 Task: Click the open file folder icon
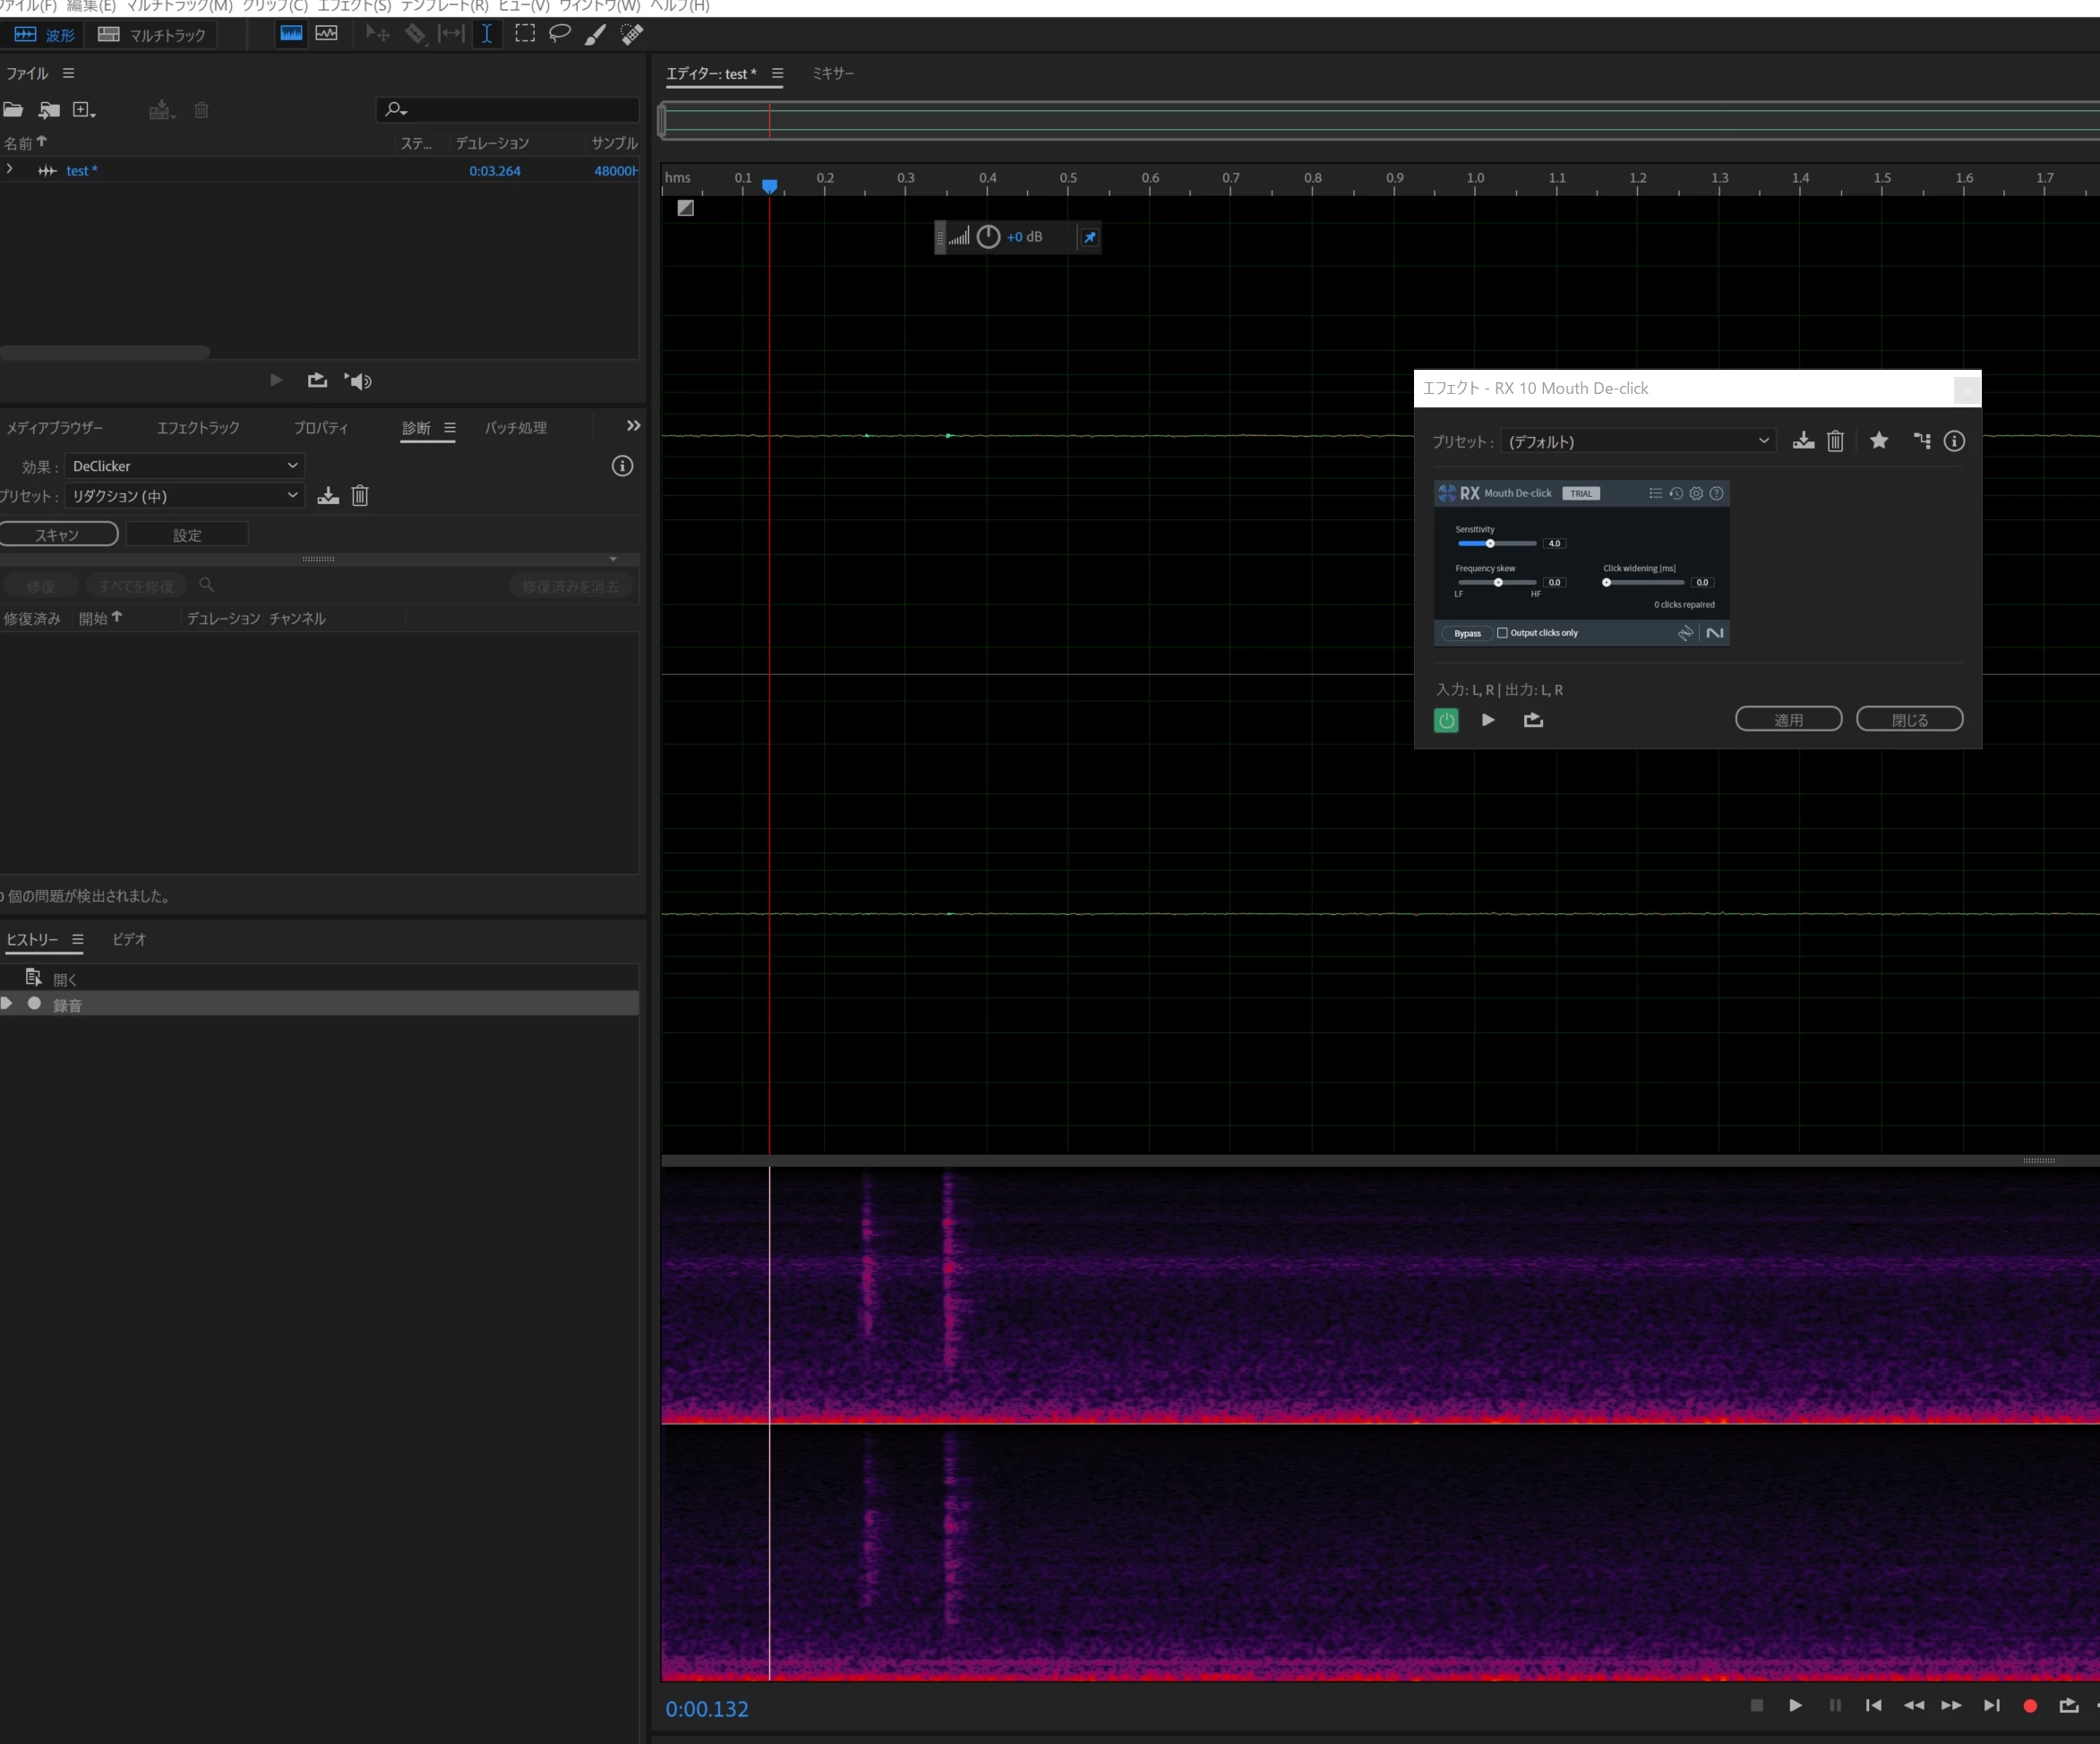point(13,110)
